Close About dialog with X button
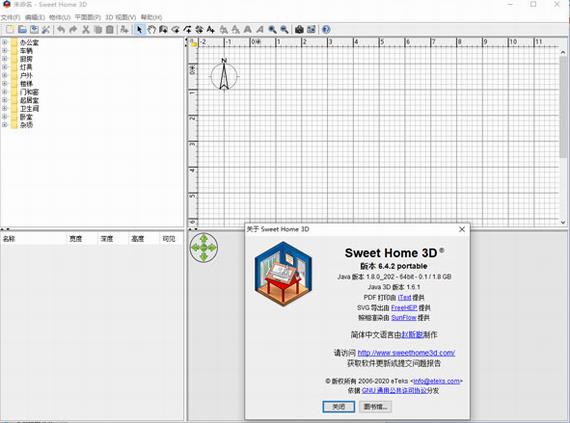The height and width of the screenshot is (423, 570). [462, 229]
